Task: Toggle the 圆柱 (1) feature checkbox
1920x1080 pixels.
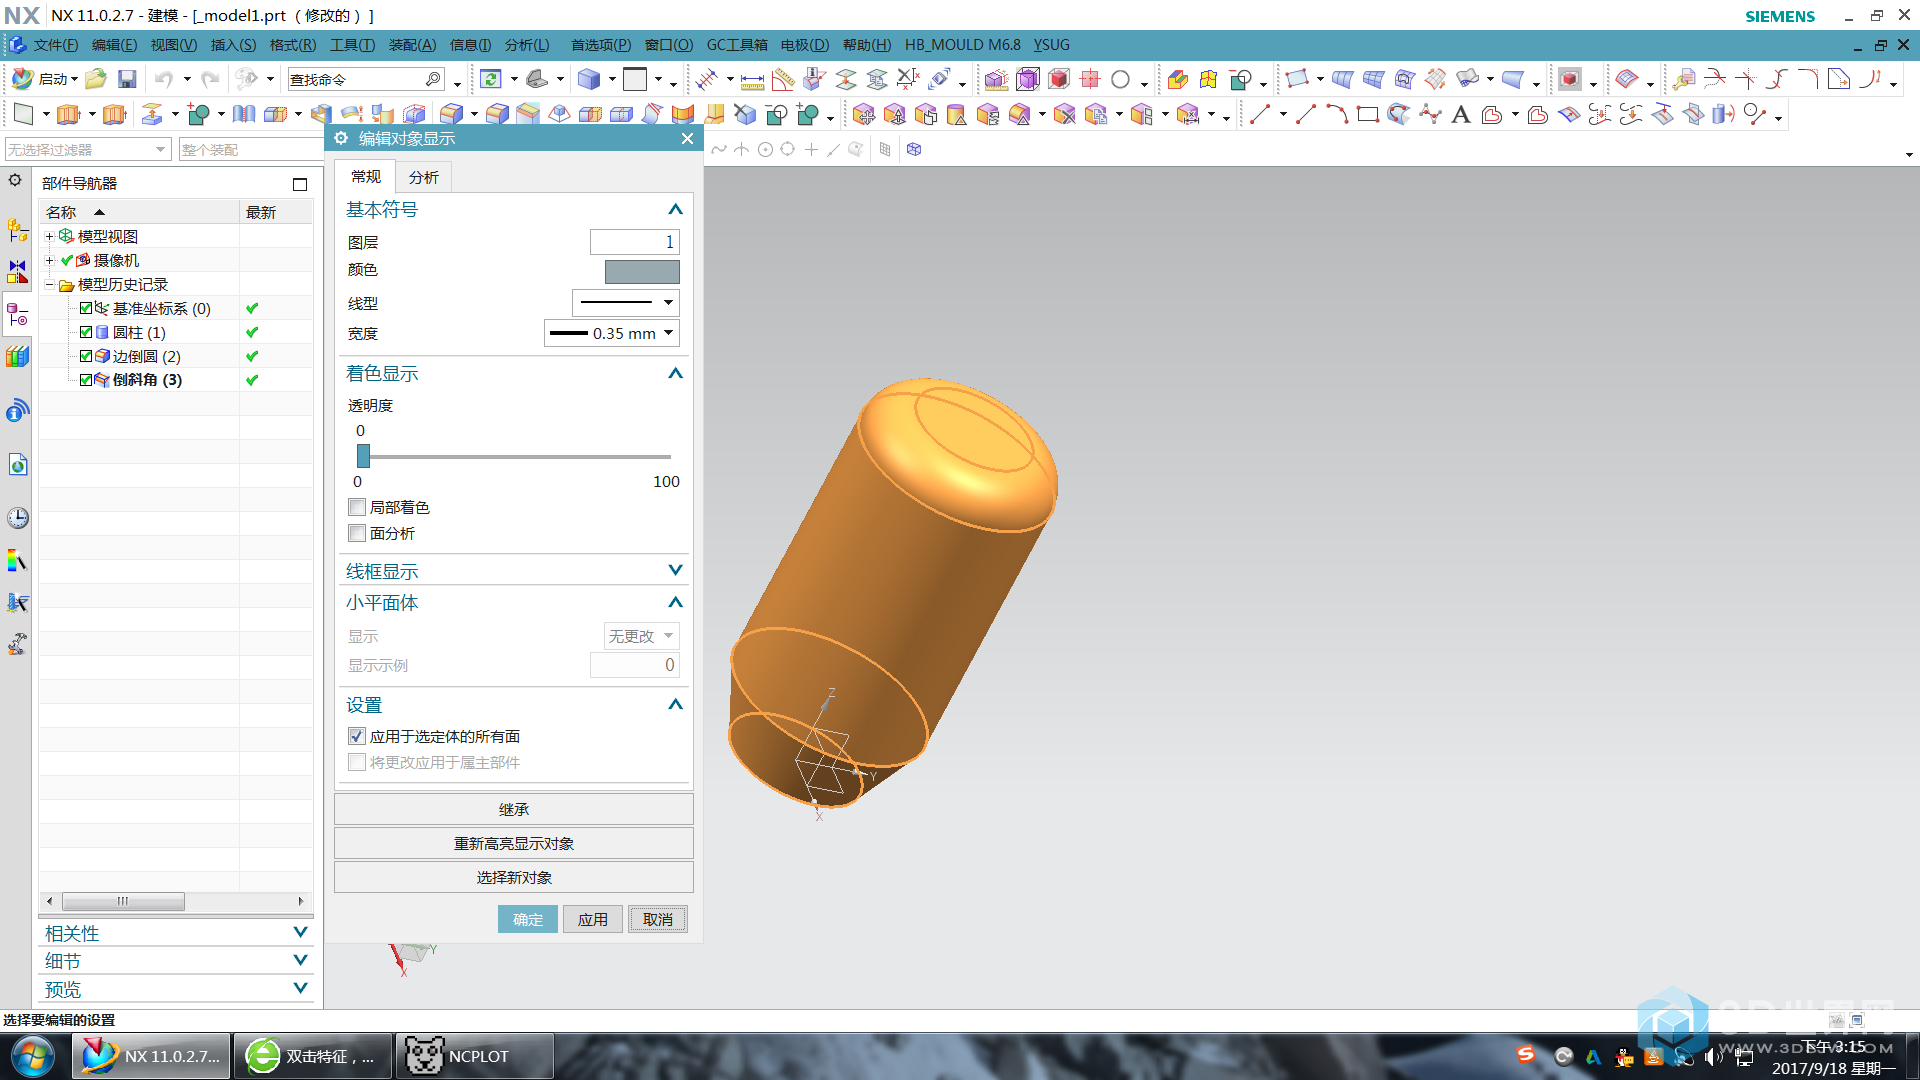Action: pyautogui.click(x=86, y=332)
